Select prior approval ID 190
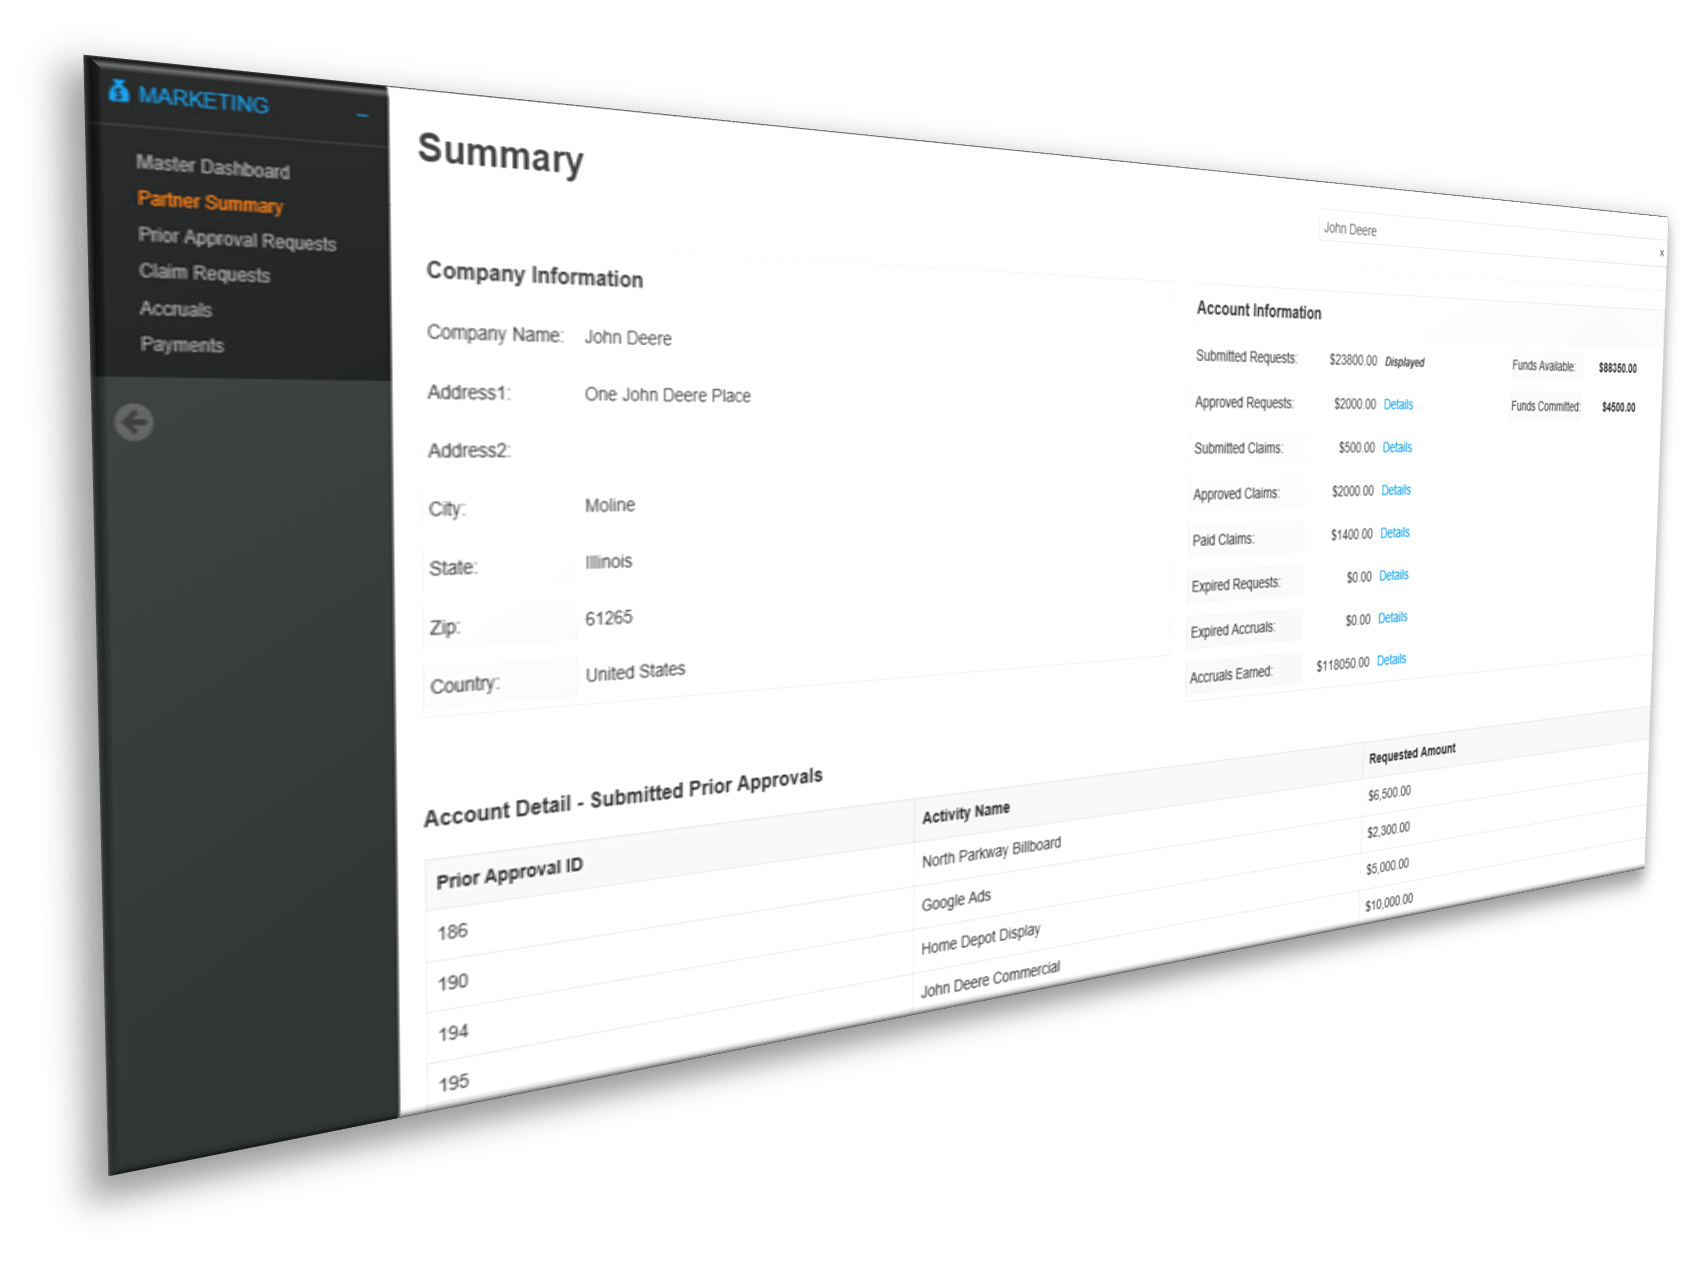The width and height of the screenshot is (1690, 1268). click(453, 982)
